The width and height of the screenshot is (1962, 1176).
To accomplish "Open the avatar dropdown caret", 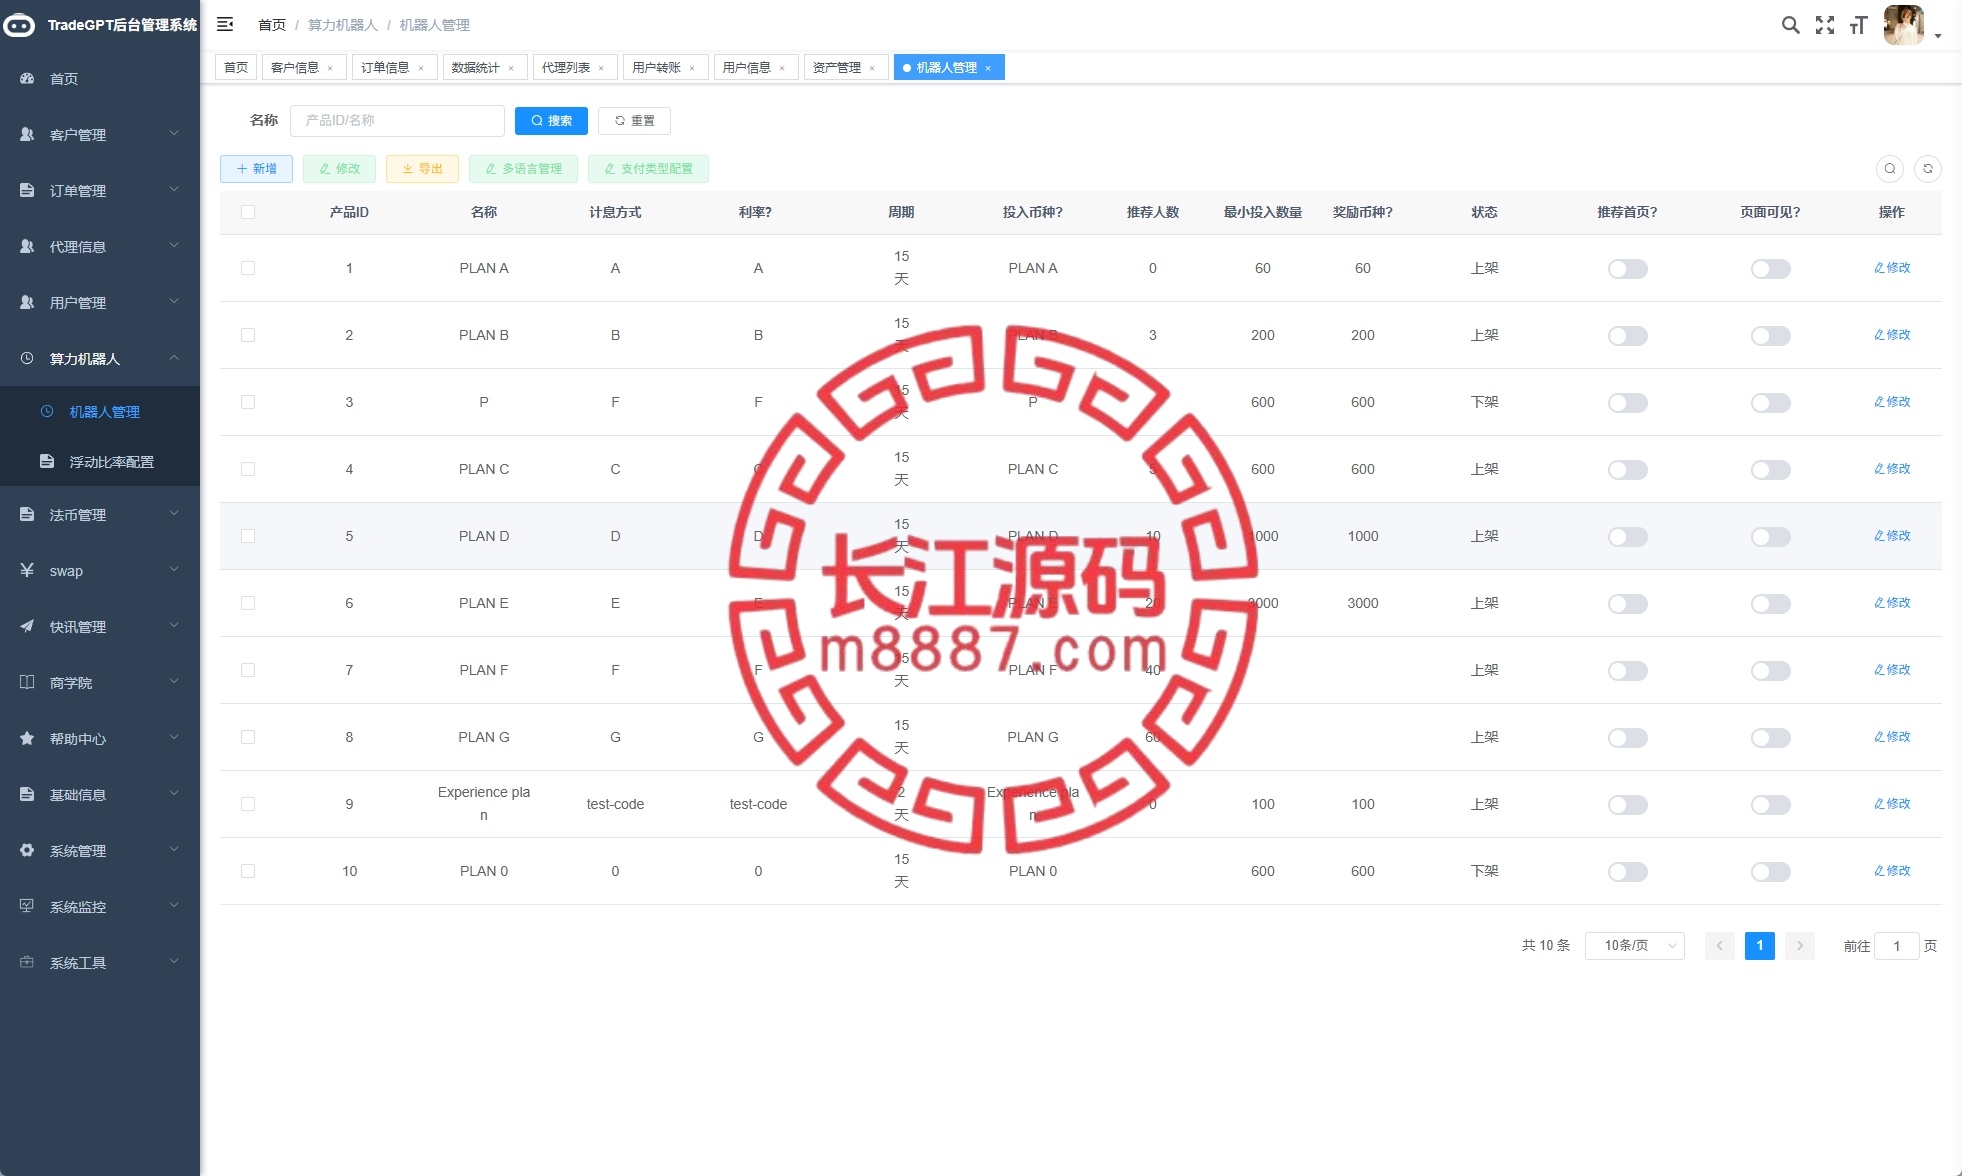I will (1938, 36).
